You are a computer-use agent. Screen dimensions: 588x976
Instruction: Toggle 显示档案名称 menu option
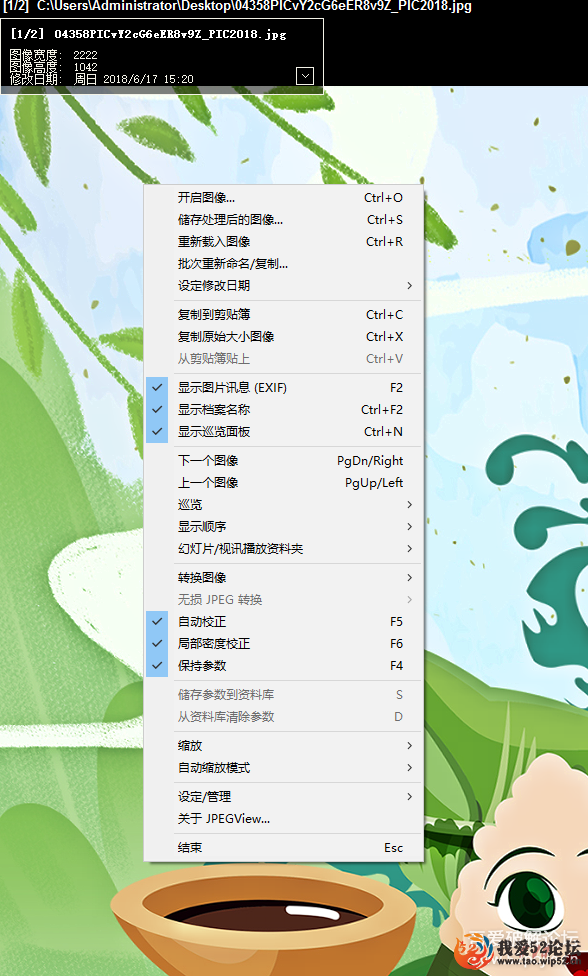[284, 410]
